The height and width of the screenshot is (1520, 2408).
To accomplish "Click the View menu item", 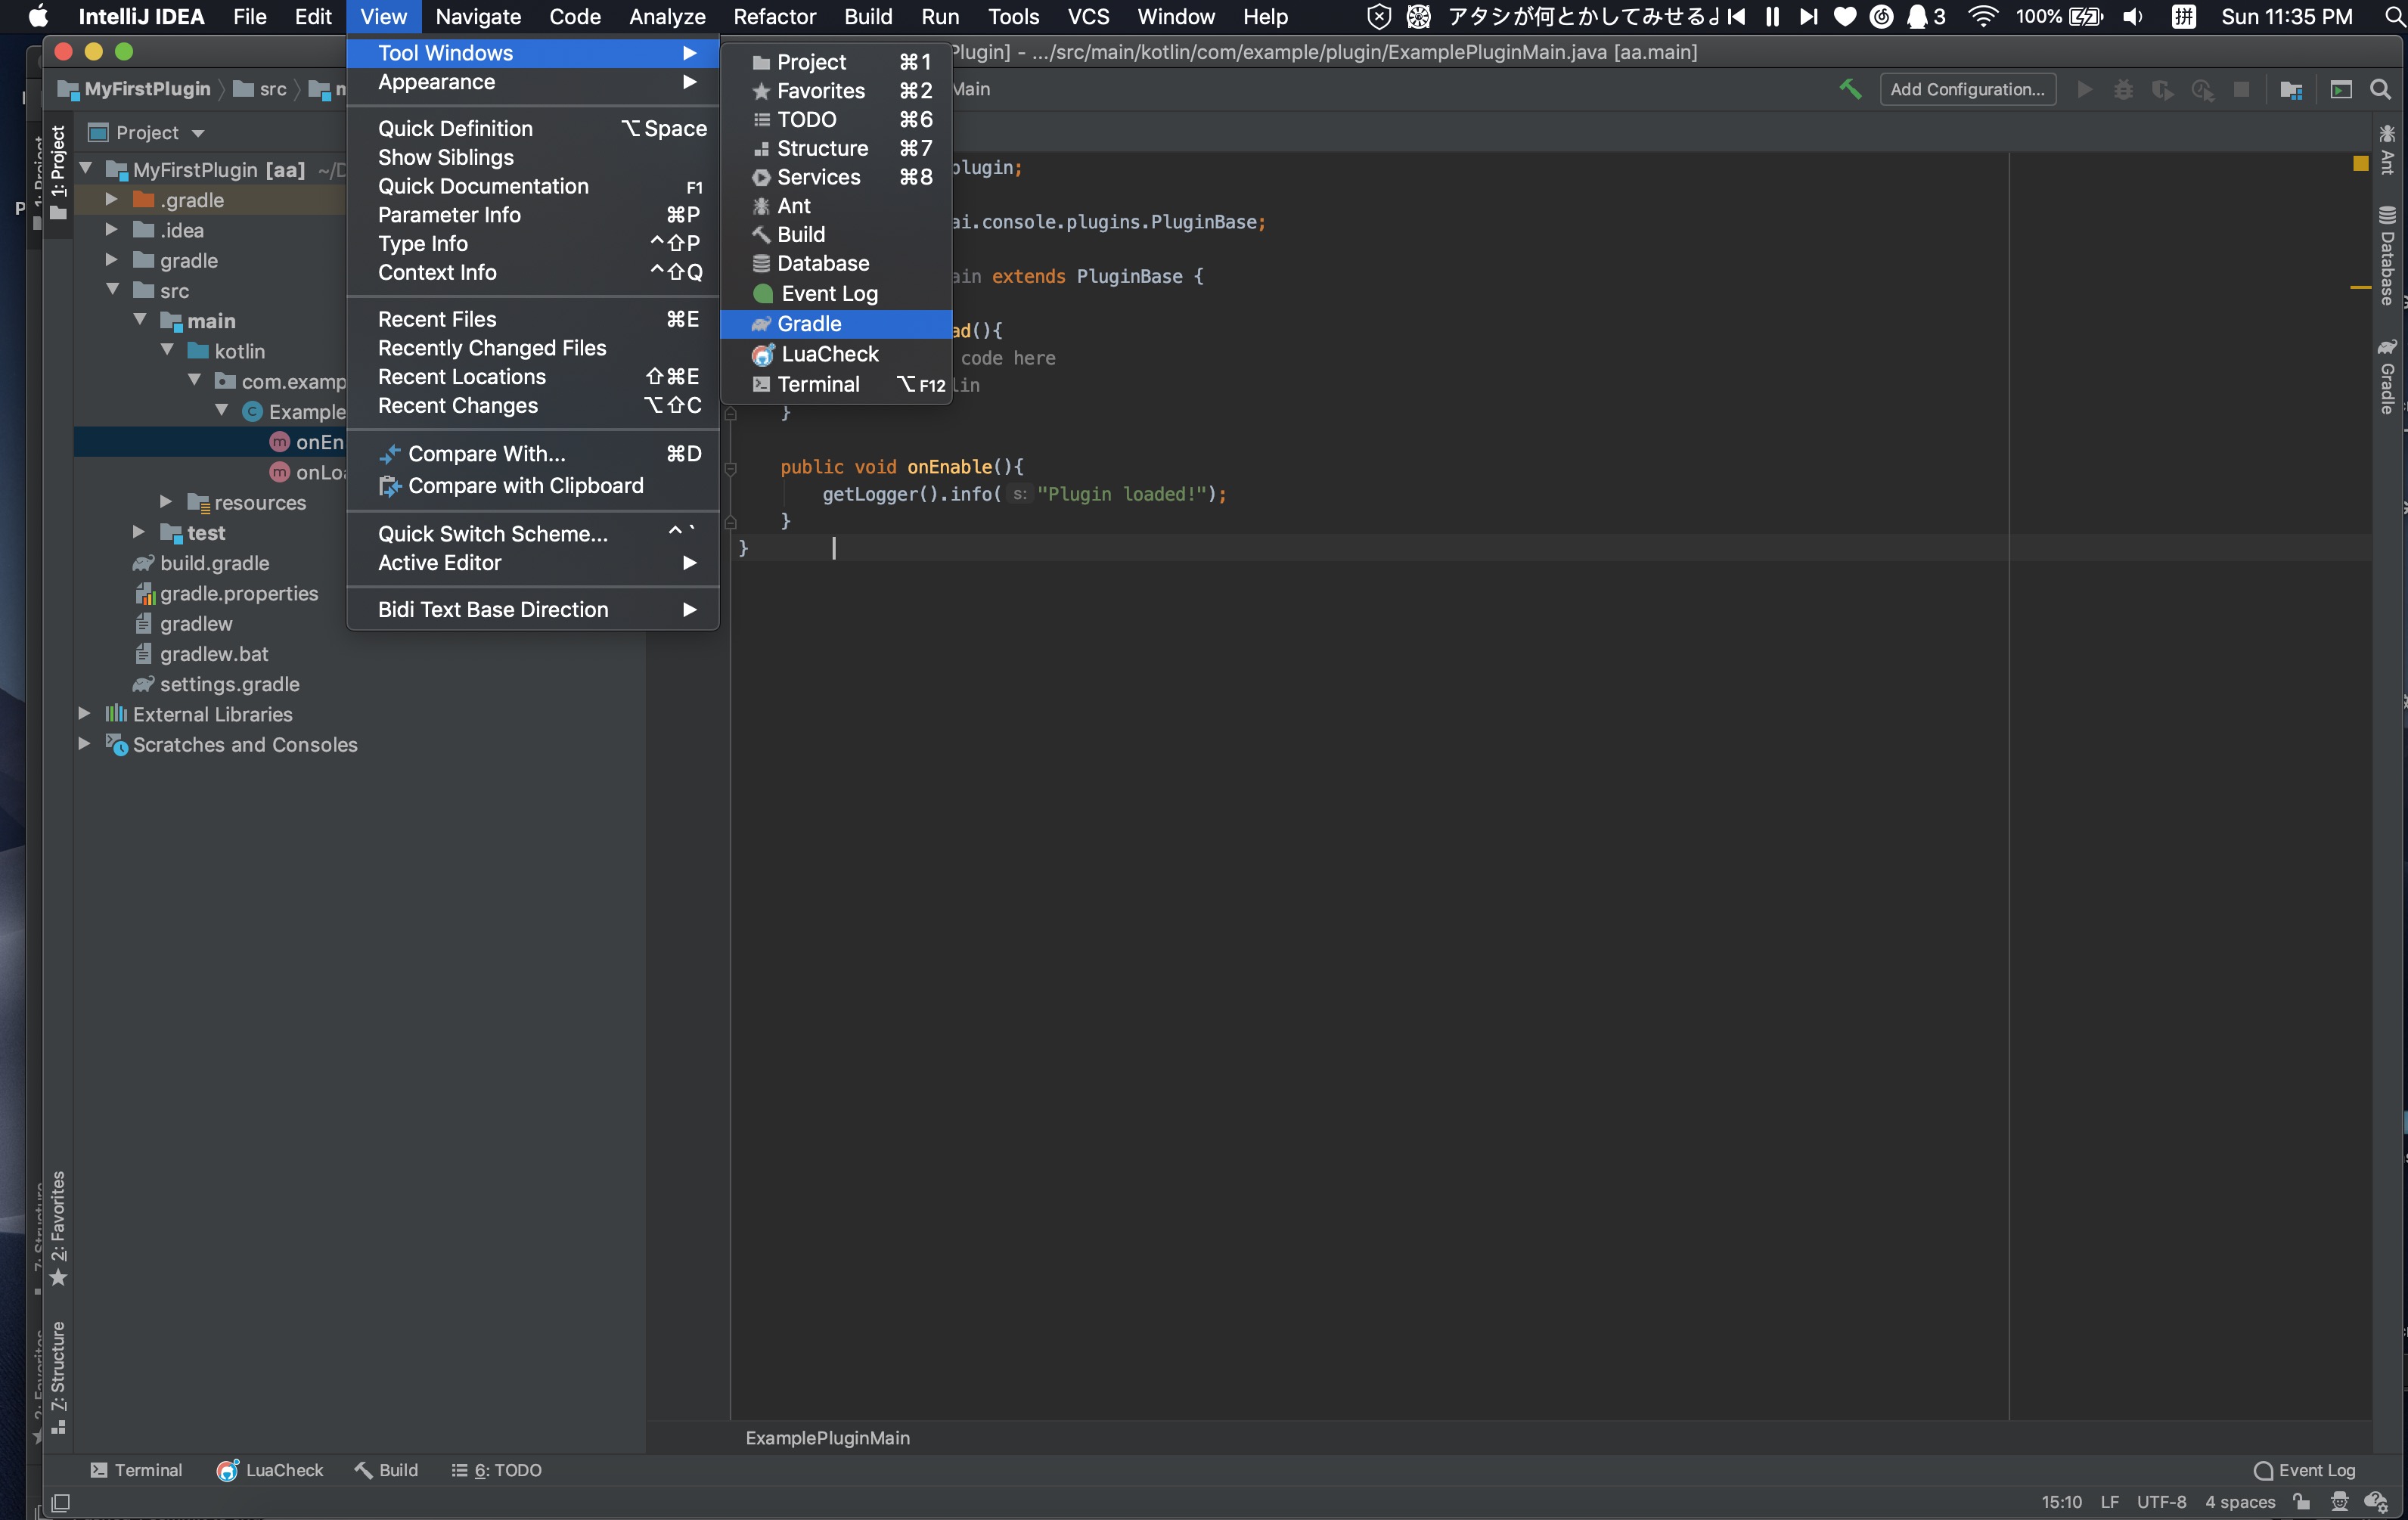I will pyautogui.click(x=383, y=16).
